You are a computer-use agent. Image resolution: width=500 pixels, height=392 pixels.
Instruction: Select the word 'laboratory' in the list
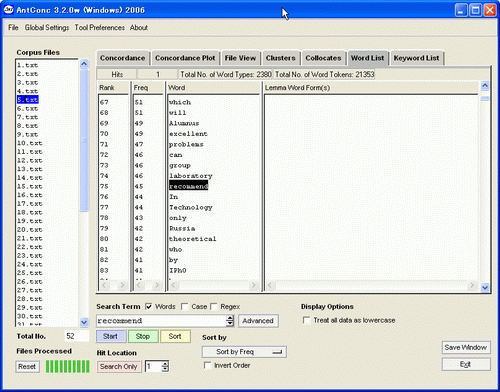point(190,176)
